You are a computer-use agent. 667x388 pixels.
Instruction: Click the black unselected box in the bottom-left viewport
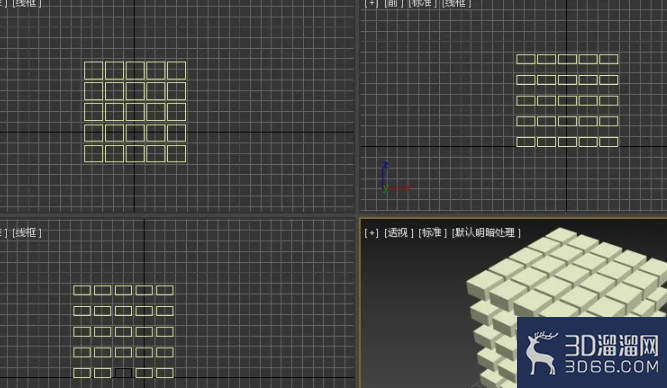[x=123, y=373]
